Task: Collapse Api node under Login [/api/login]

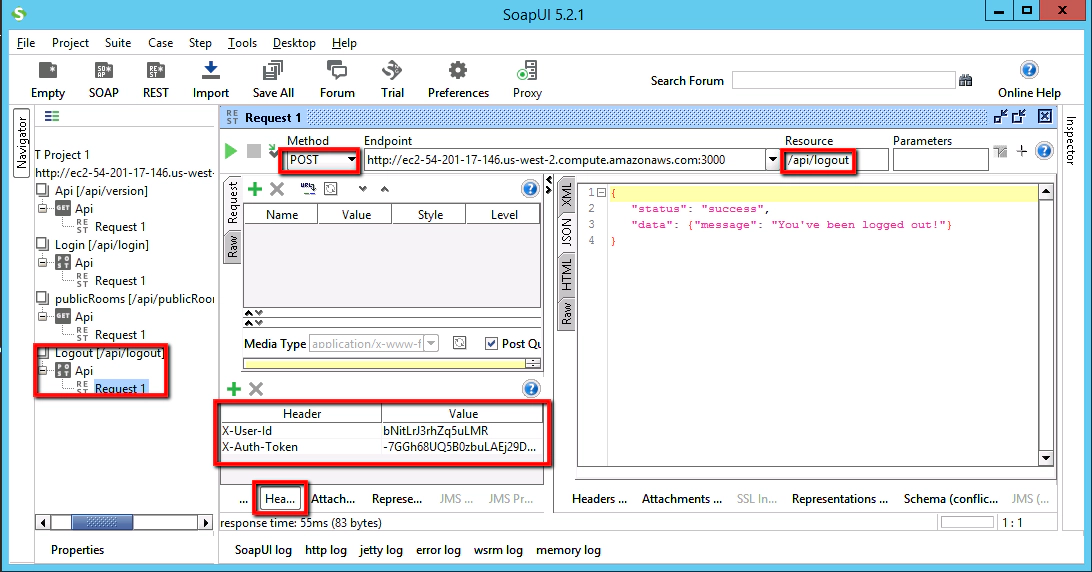Action: click(x=42, y=262)
